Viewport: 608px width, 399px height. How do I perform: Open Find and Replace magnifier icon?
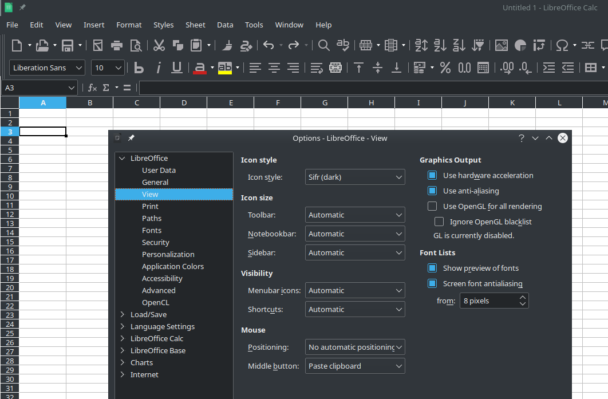pyautogui.click(x=324, y=46)
